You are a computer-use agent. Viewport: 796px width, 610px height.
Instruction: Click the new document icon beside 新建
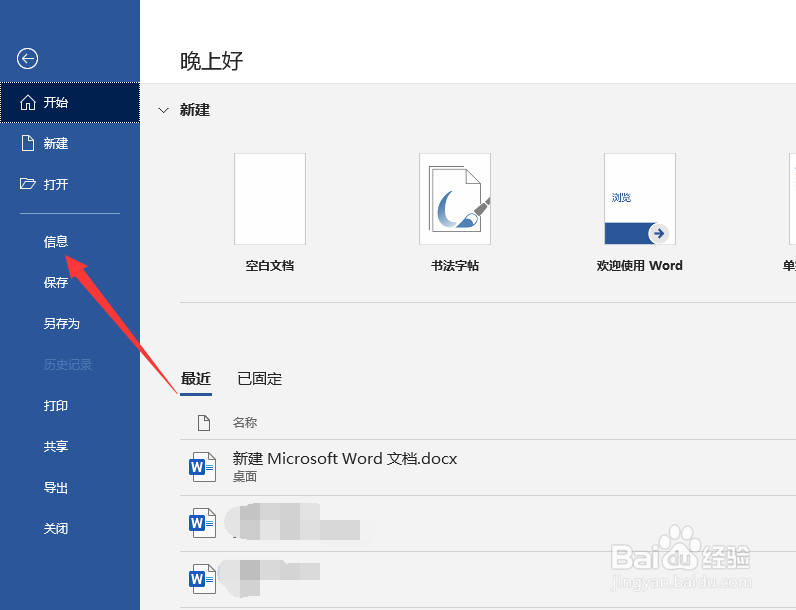(x=27, y=143)
